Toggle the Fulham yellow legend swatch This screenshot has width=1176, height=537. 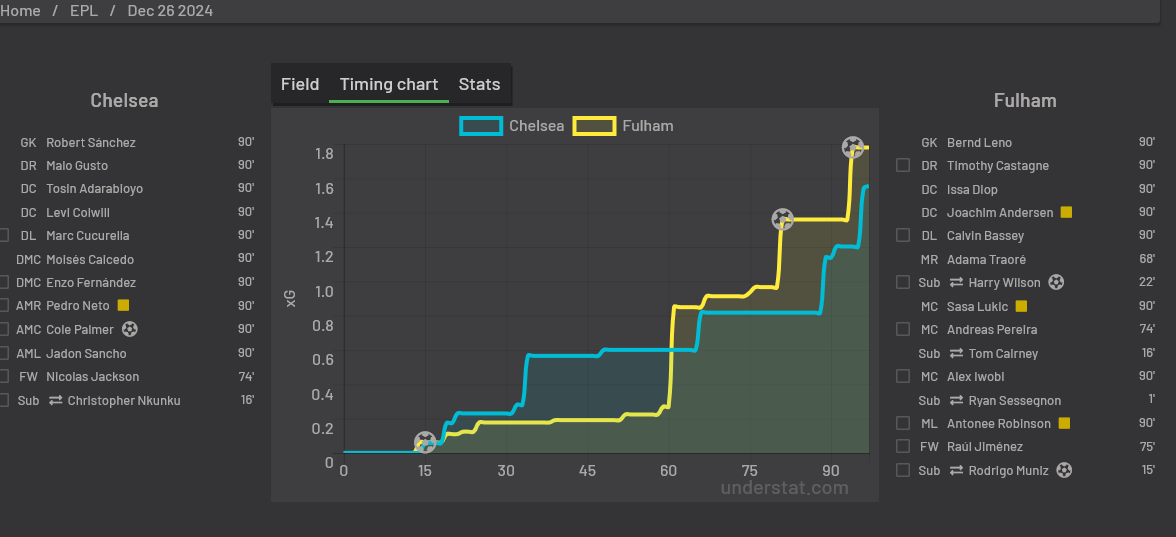click(594, 126)
